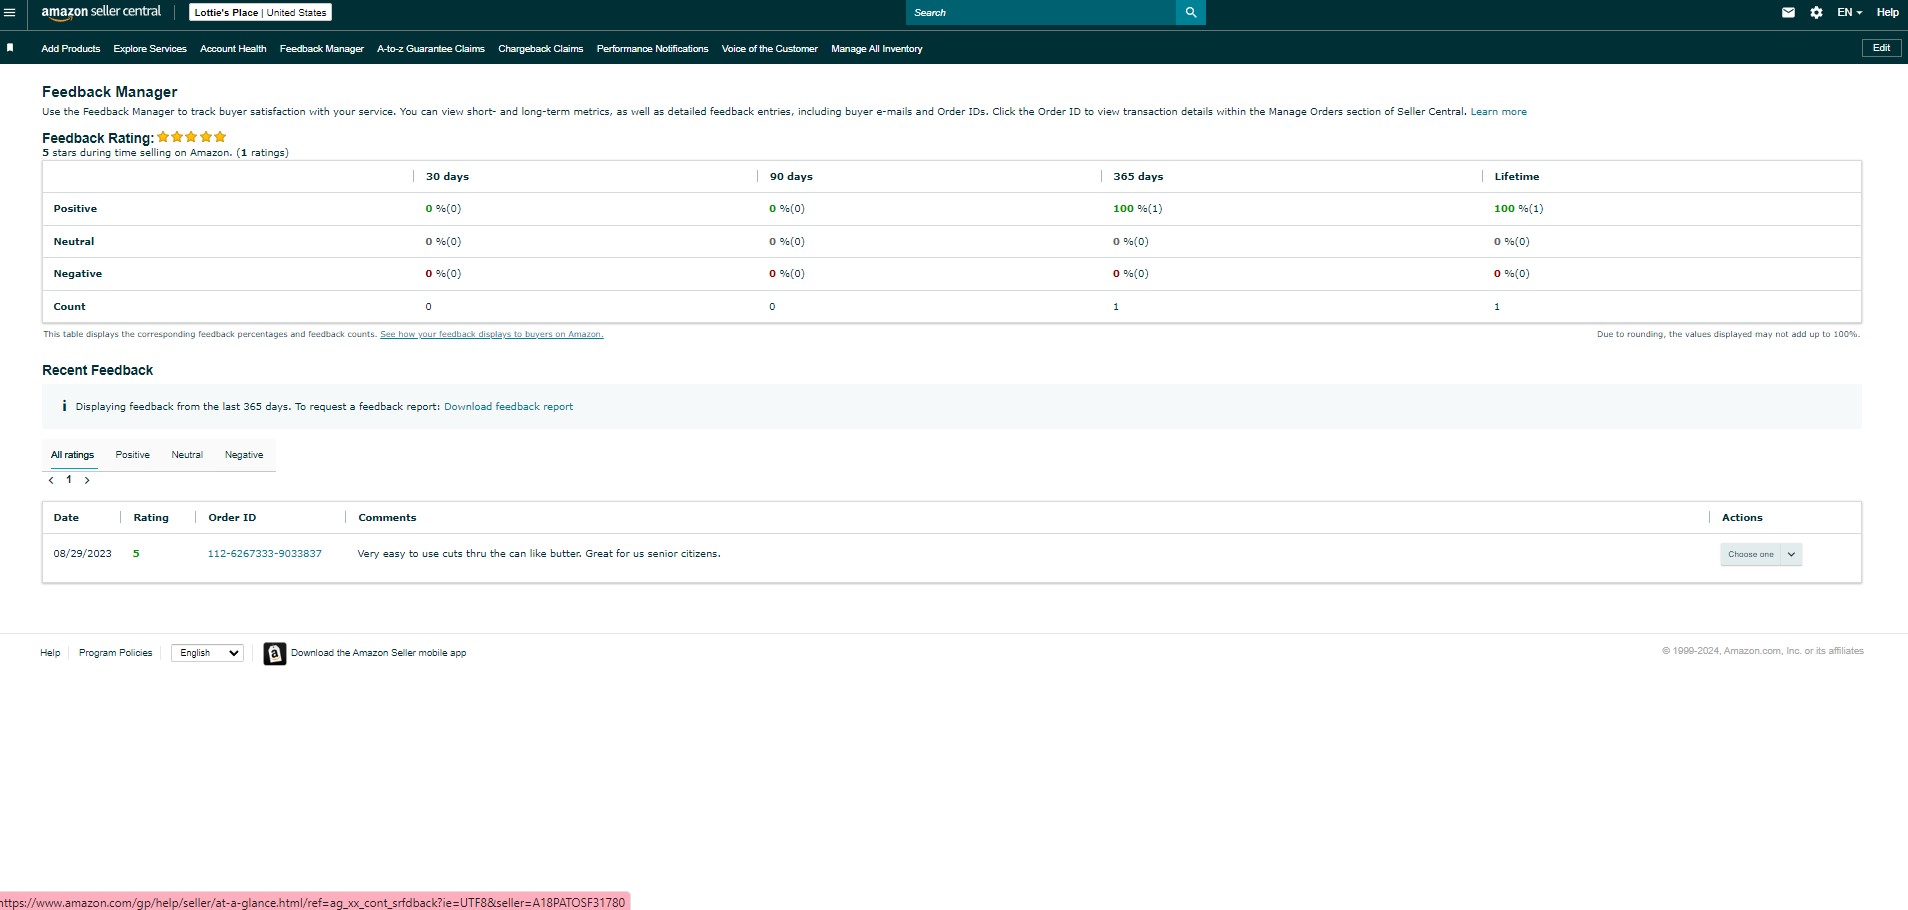Open the settings gear icon
Viewport: 1908px width, 910px height.
pos(1816,13)
